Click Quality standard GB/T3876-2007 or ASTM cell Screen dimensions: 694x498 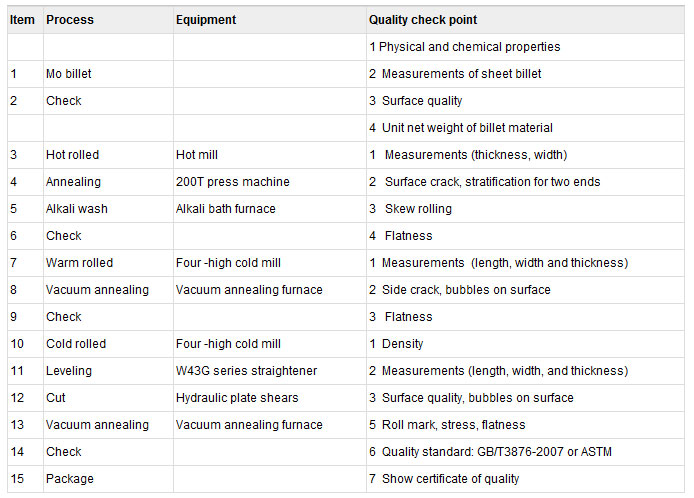pos(525,452)
